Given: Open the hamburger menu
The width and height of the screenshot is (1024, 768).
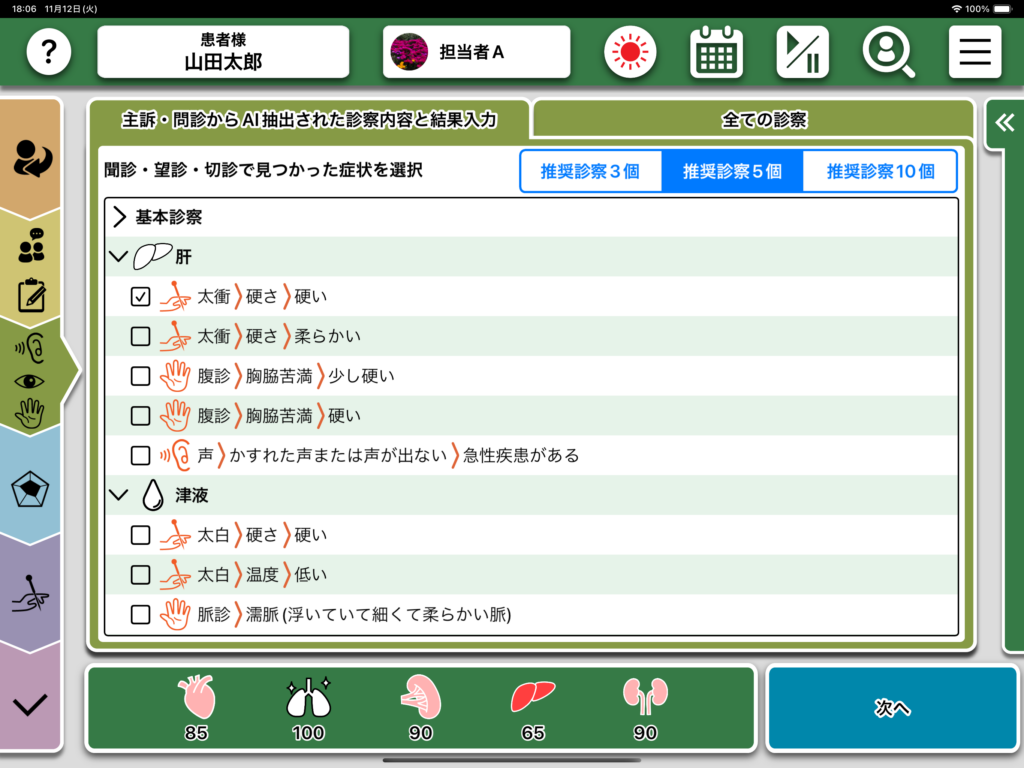Looking at the screenshot, I should [x=974, y=52].
